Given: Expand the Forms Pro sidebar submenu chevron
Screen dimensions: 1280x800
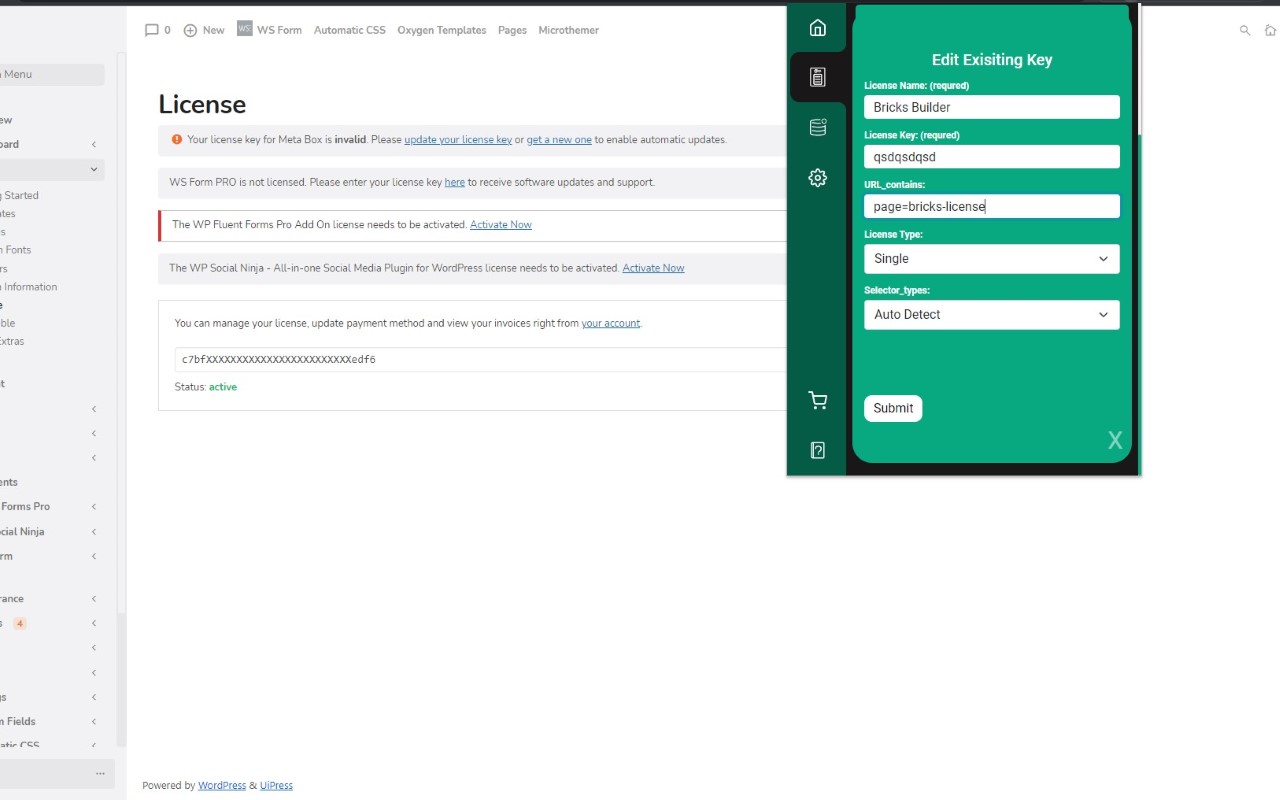Looking at the screenshot, I should click(94, 507).
